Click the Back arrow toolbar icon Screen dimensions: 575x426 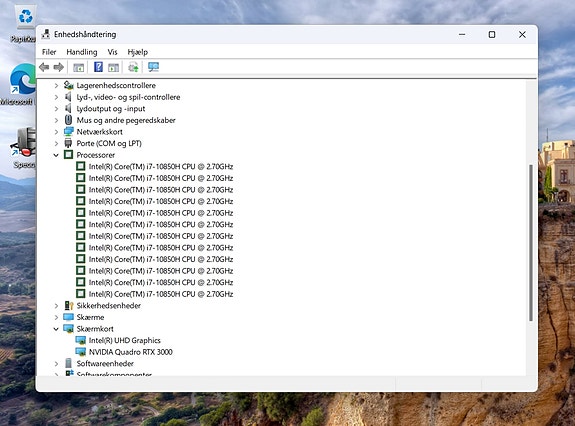click(44, 67)
